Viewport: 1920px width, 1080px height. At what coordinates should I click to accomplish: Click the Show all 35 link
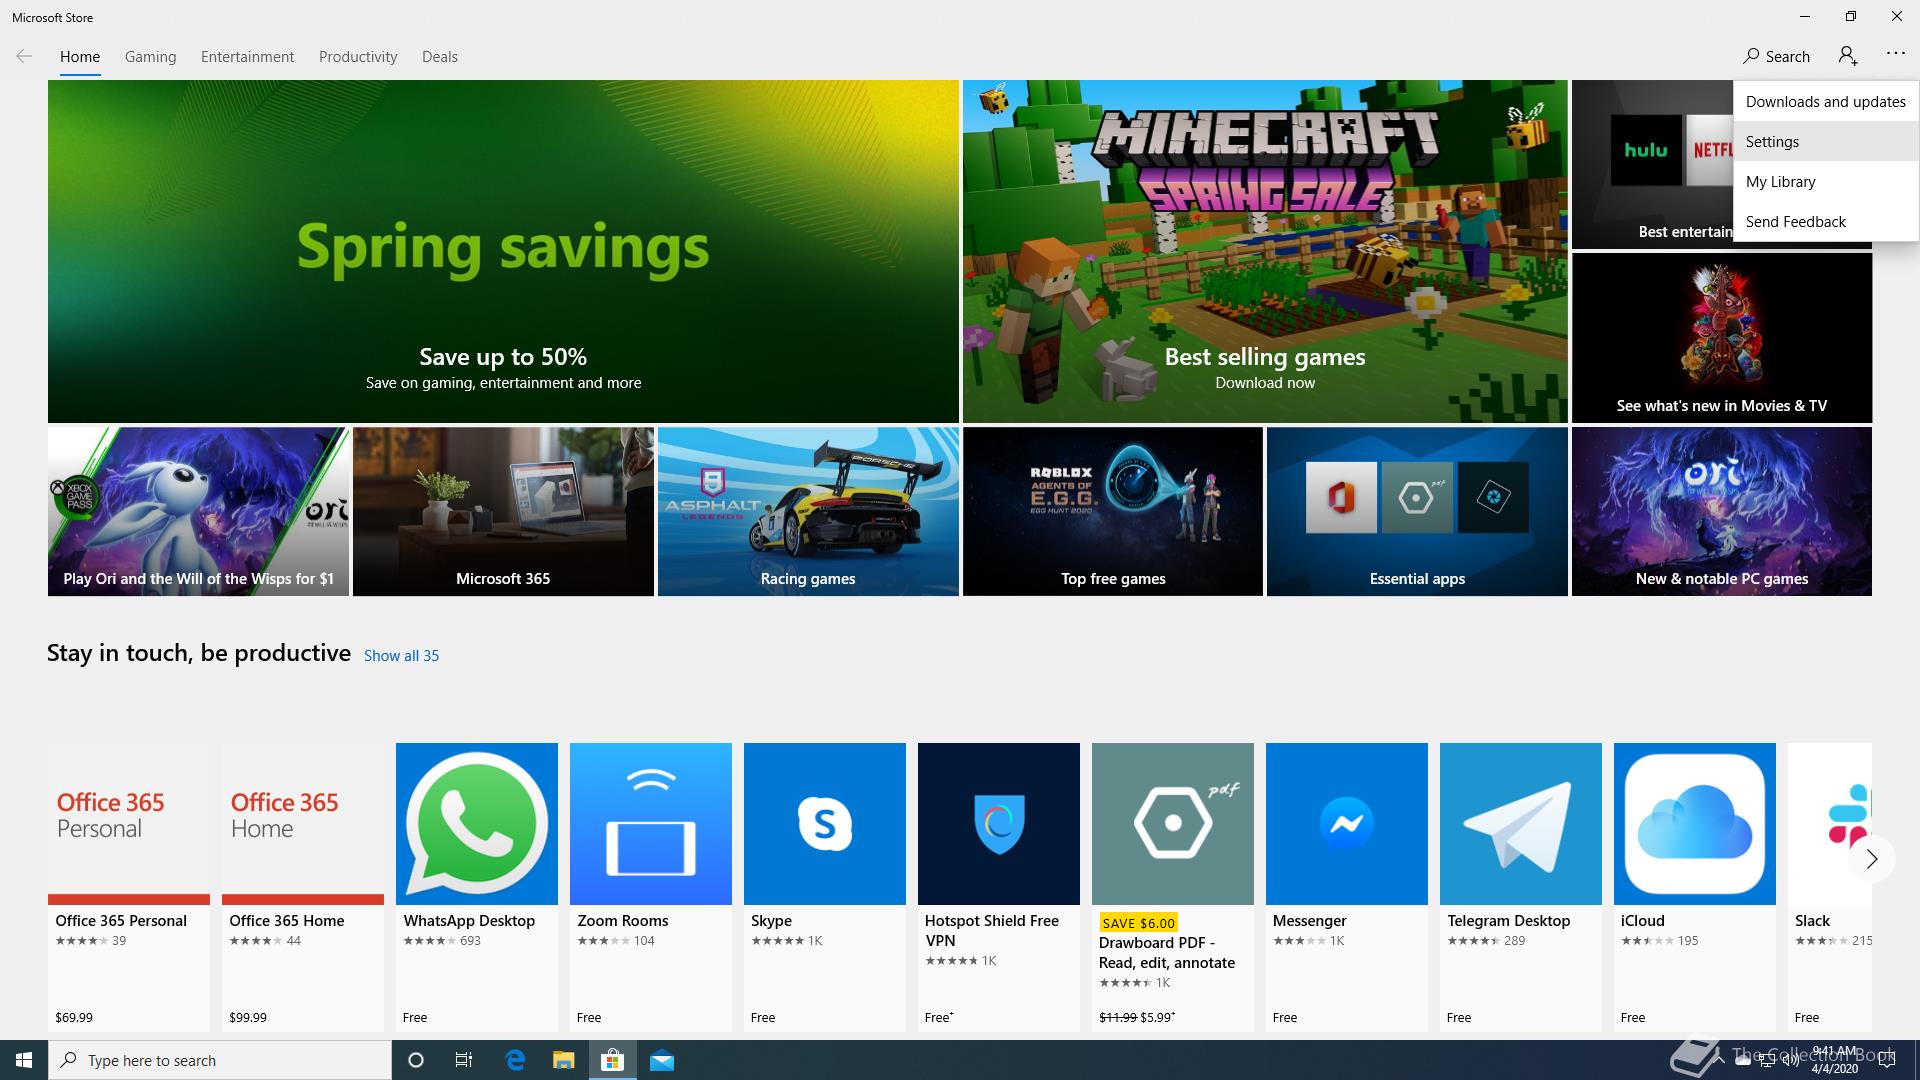401,656
